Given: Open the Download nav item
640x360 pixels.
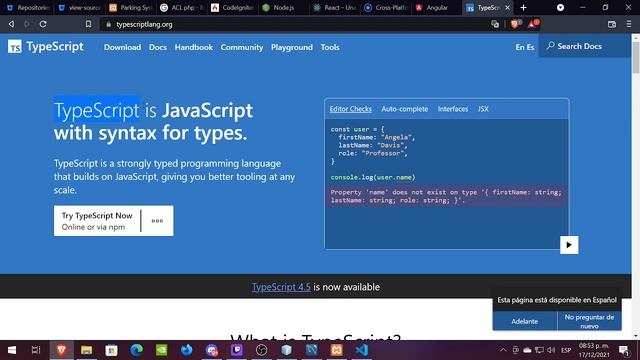Looking at the screenshot, I should coord(122,47).
